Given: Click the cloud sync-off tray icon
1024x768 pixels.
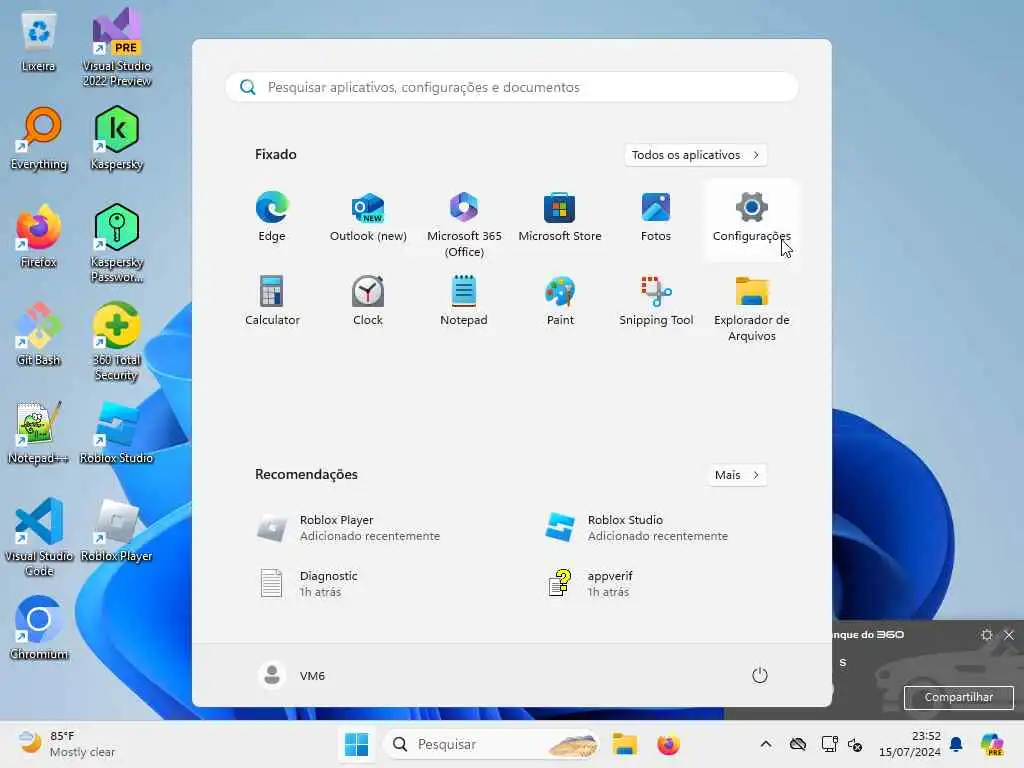Looking at the screenshot, I should click(x=797, y=744).
